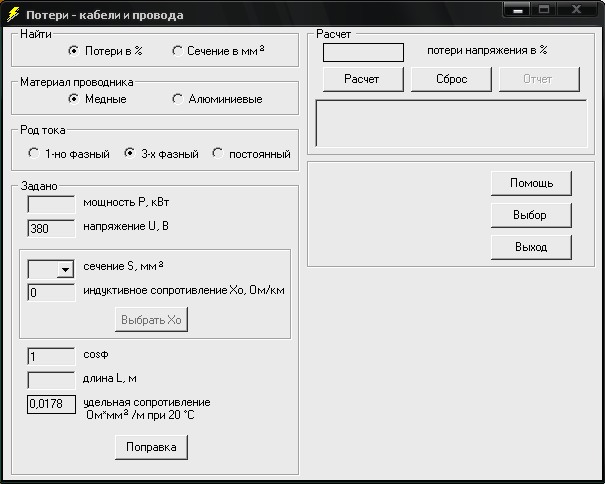Click the "длина L, м" input field
605x484 pixels.
pyautogui.click(x=51, y=380)
